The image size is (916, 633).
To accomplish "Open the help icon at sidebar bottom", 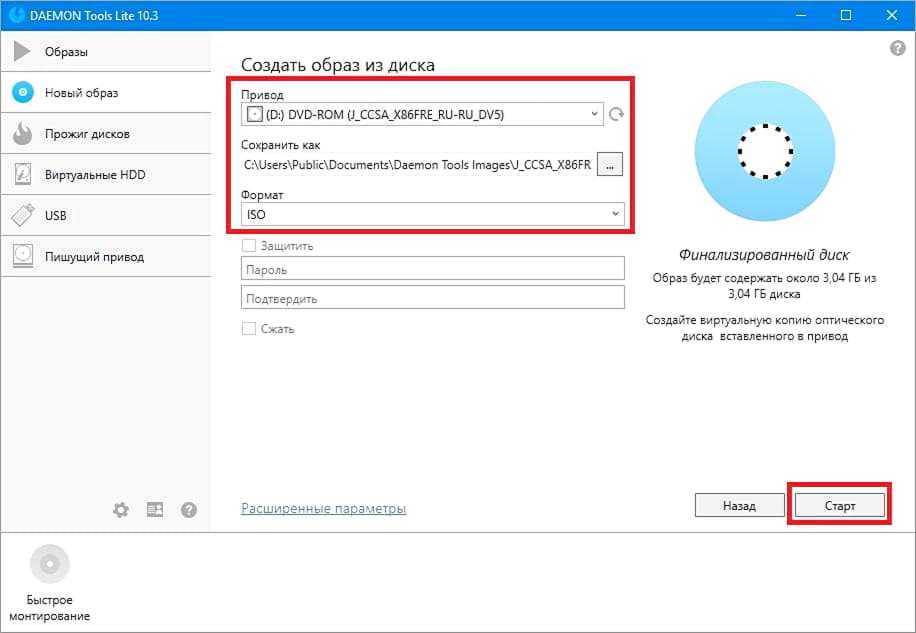I will [x=189, y=510].
